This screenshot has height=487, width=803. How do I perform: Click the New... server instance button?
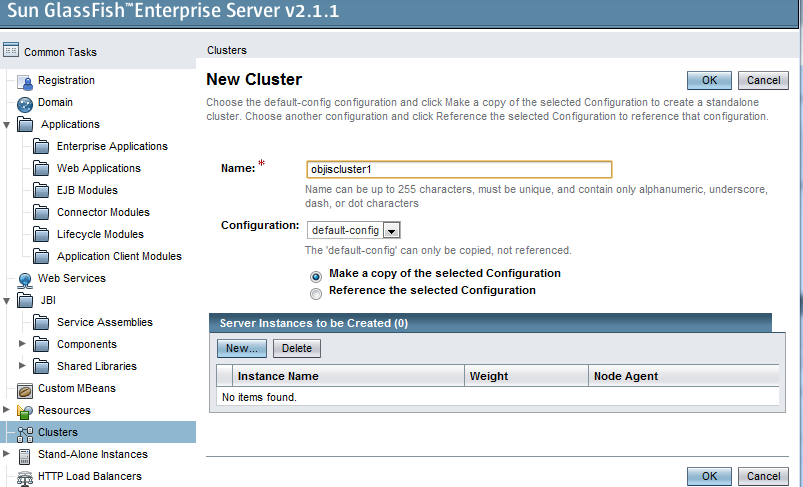242,349
